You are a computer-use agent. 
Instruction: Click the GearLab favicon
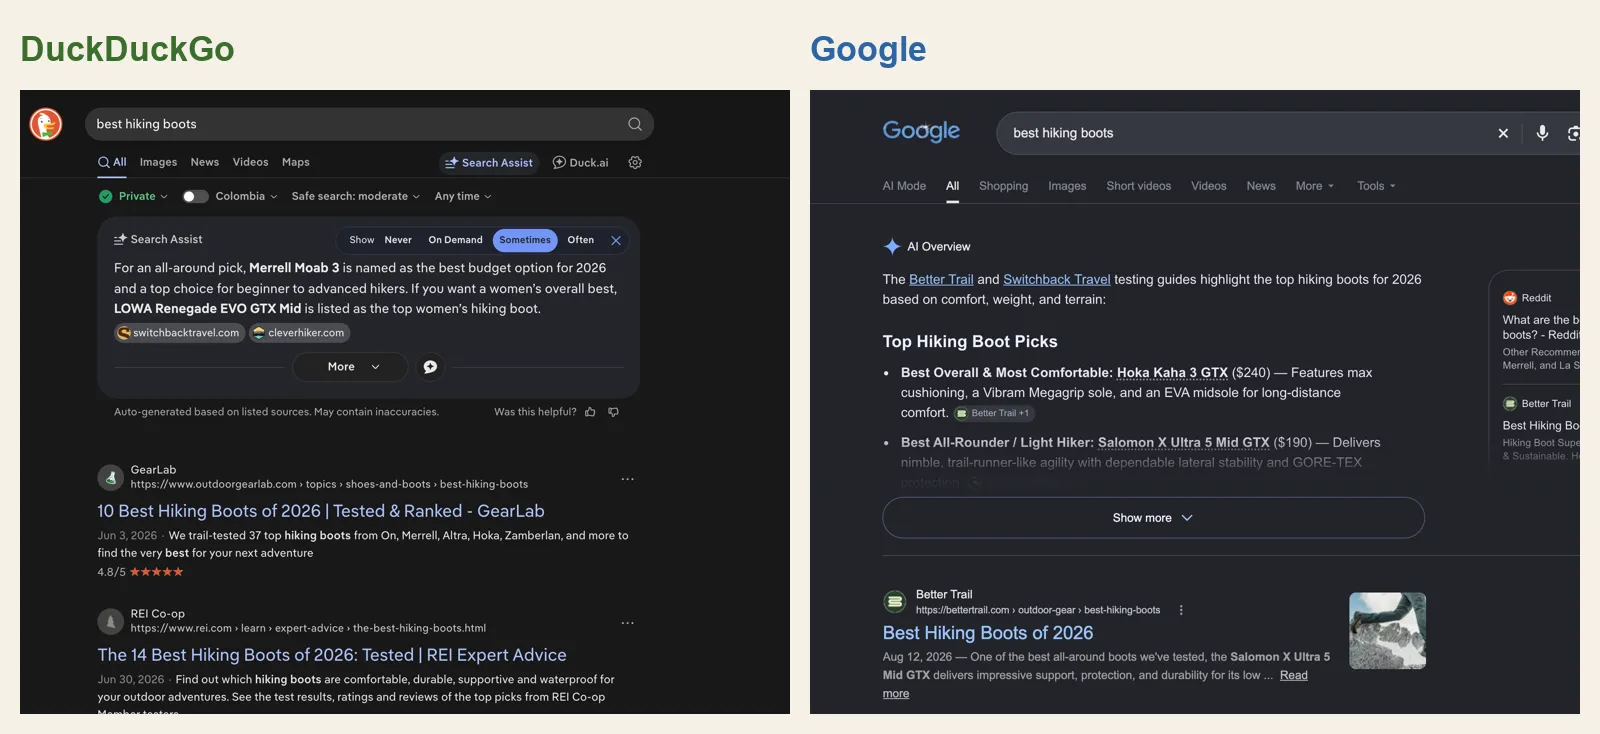pos(110,478)
